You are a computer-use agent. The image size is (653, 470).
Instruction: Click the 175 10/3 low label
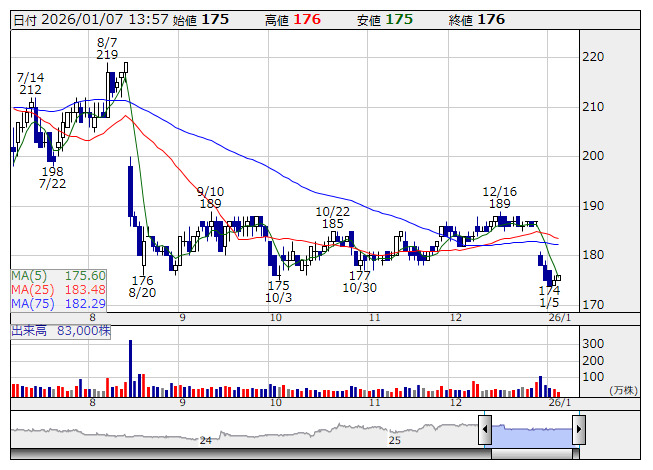[279, 291]
